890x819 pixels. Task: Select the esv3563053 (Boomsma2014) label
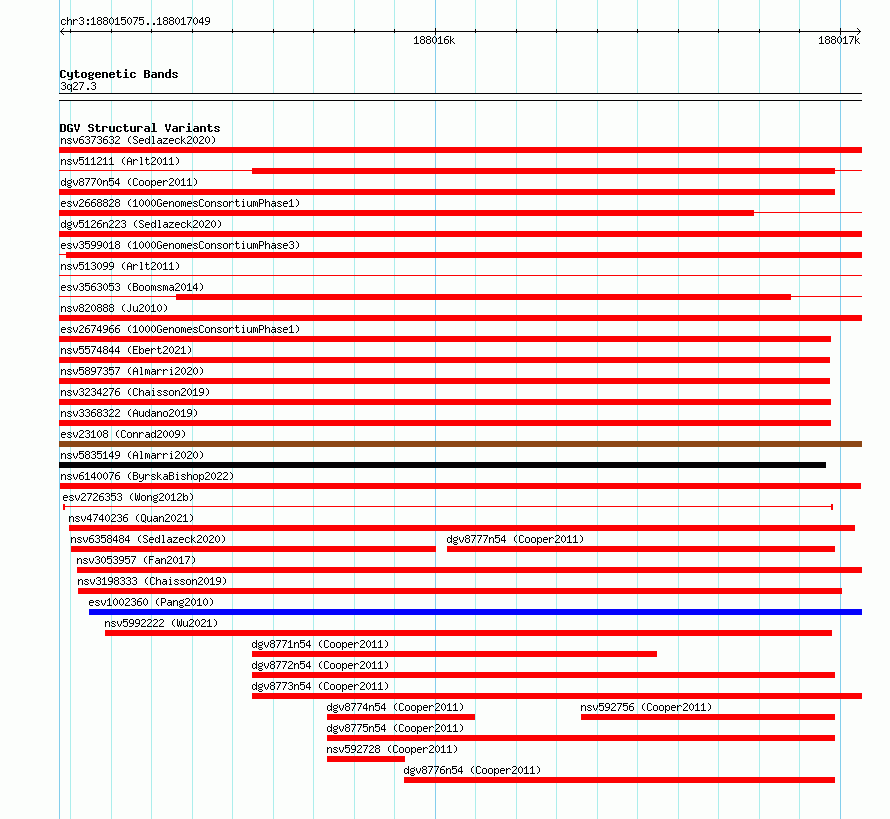click(132, 287)
